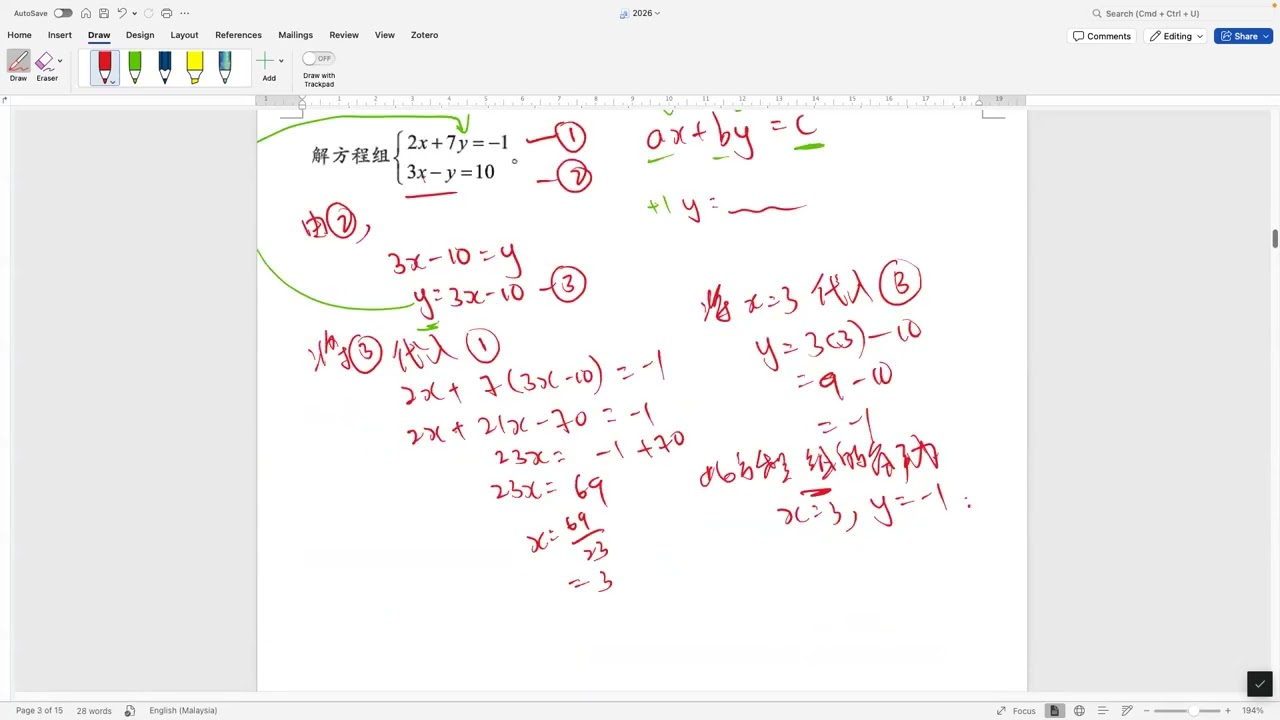Viewport: 1280px width, 720px height.
Task: Select the Eraser tool
Action: [x=45, y=66]
